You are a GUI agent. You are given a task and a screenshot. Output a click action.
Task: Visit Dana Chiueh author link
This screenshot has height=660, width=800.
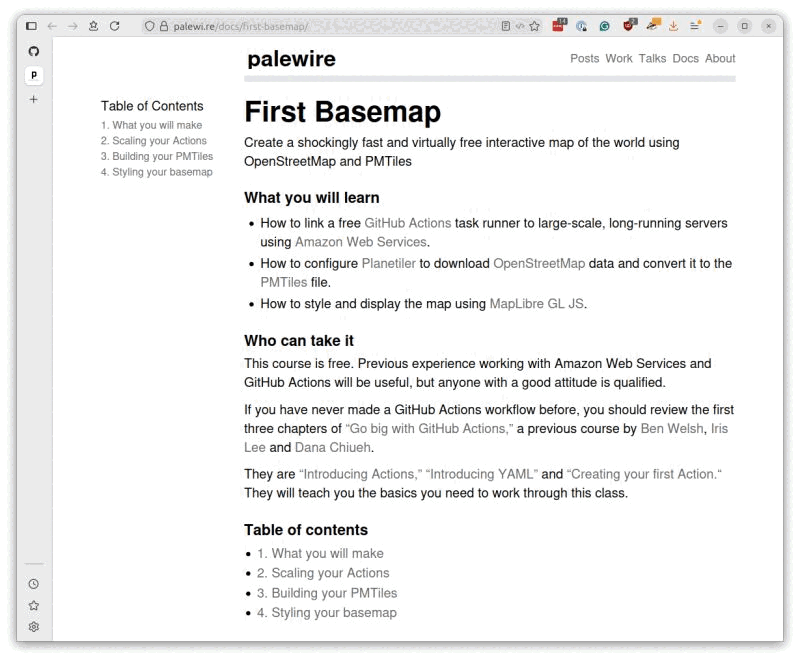coord(333,447)
